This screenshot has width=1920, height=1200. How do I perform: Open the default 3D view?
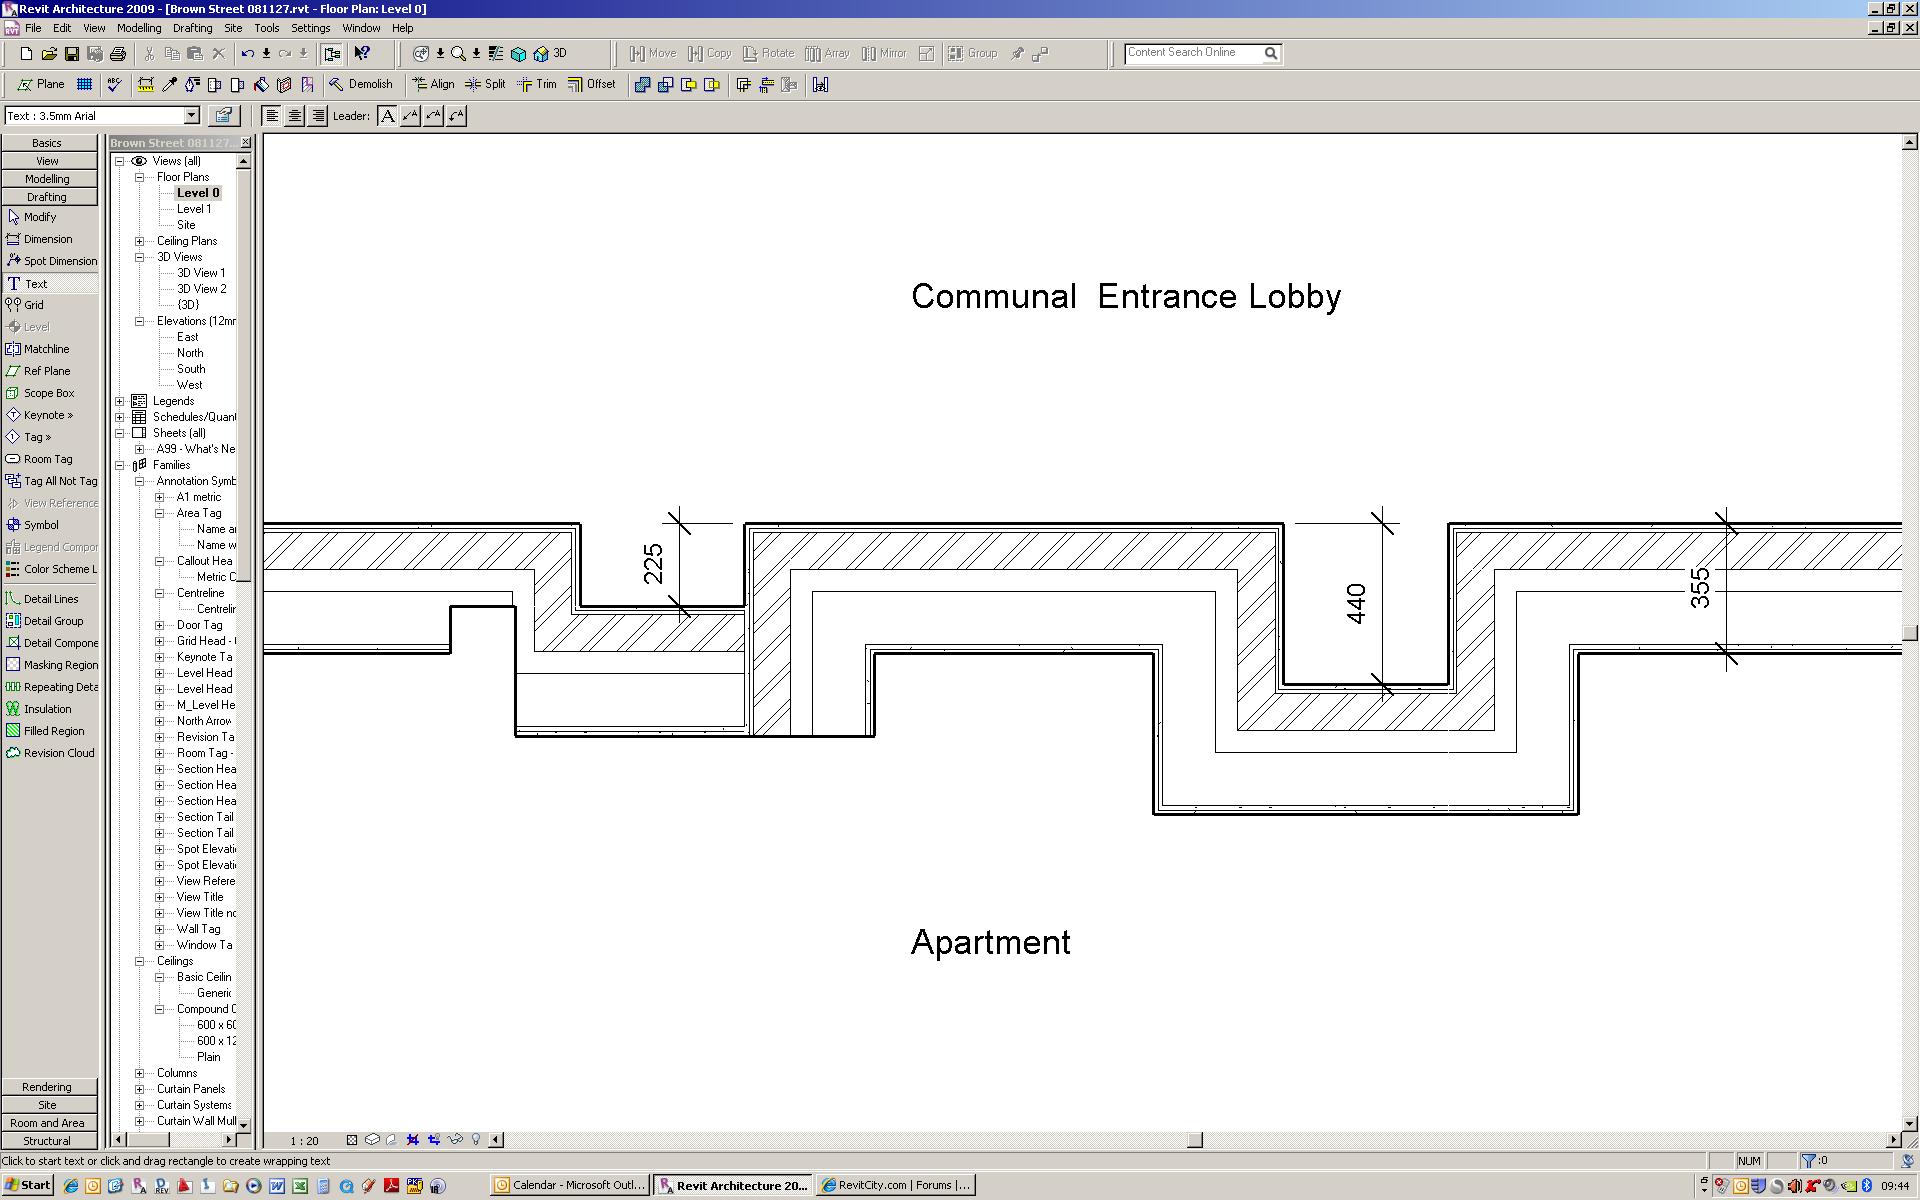[x=549, y=54]
